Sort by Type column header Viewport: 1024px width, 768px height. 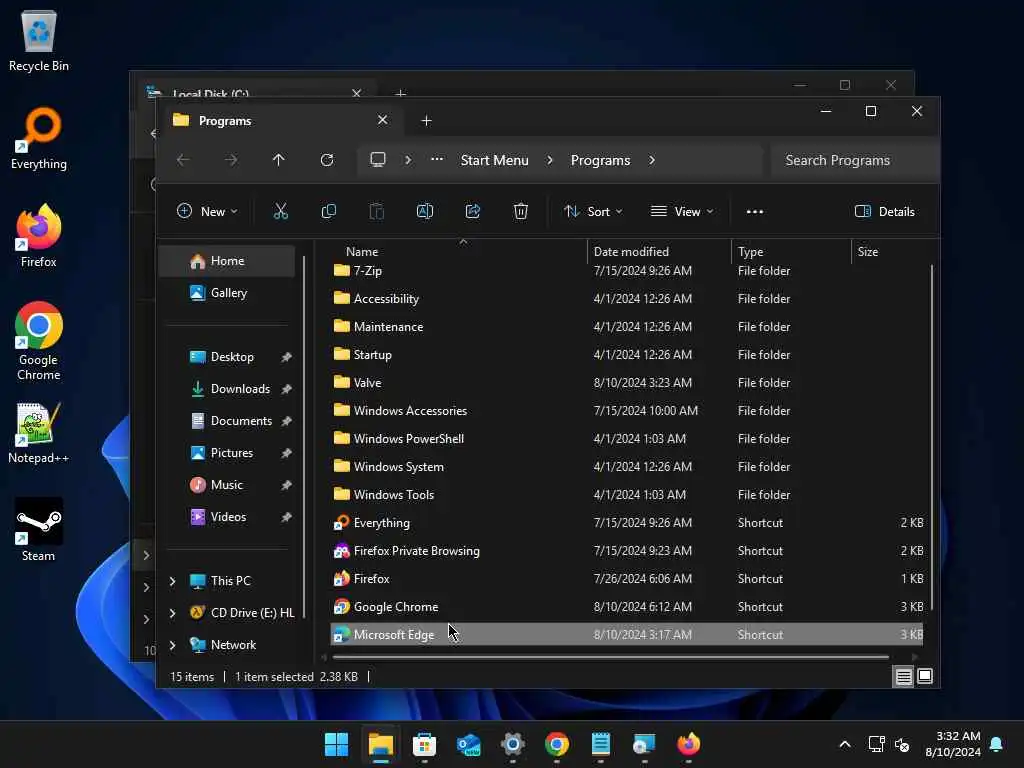pyautogui.click(x=750, y=251)
